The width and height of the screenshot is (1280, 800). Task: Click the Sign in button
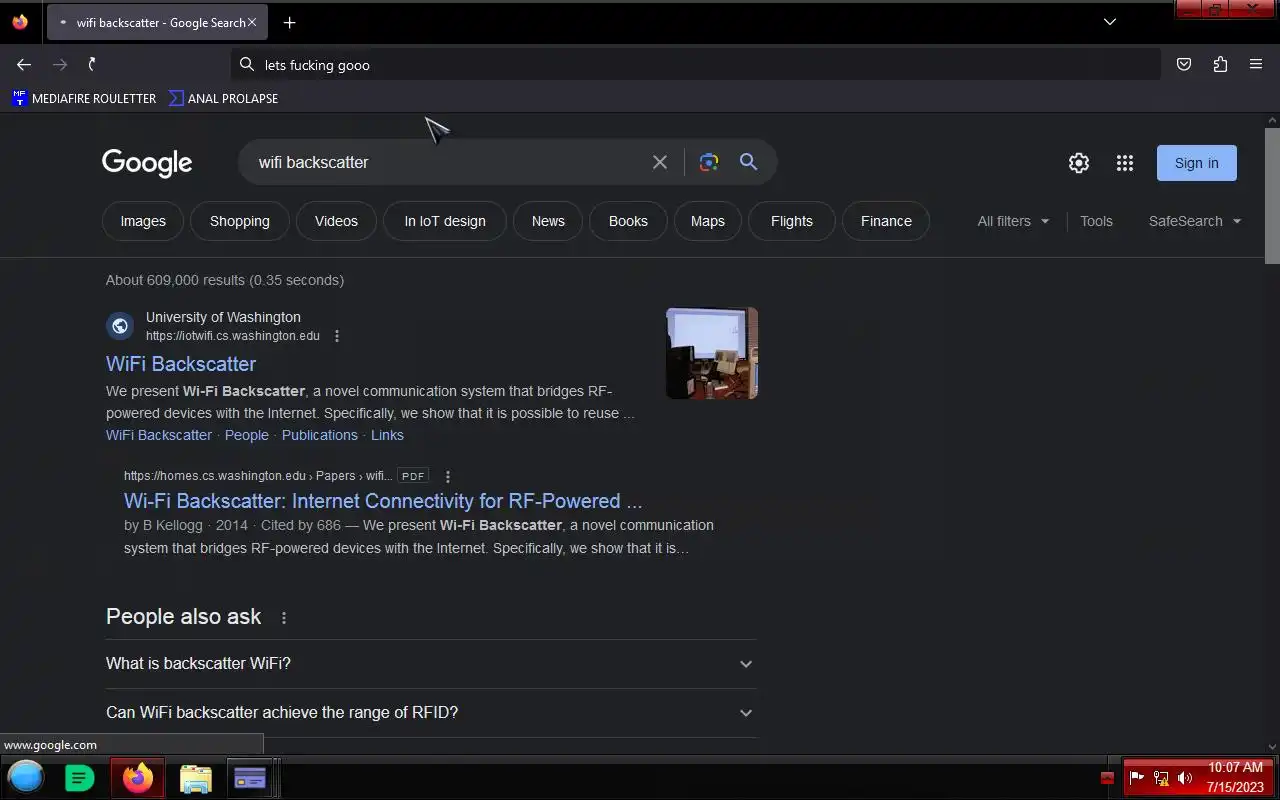click(1197, 163)
